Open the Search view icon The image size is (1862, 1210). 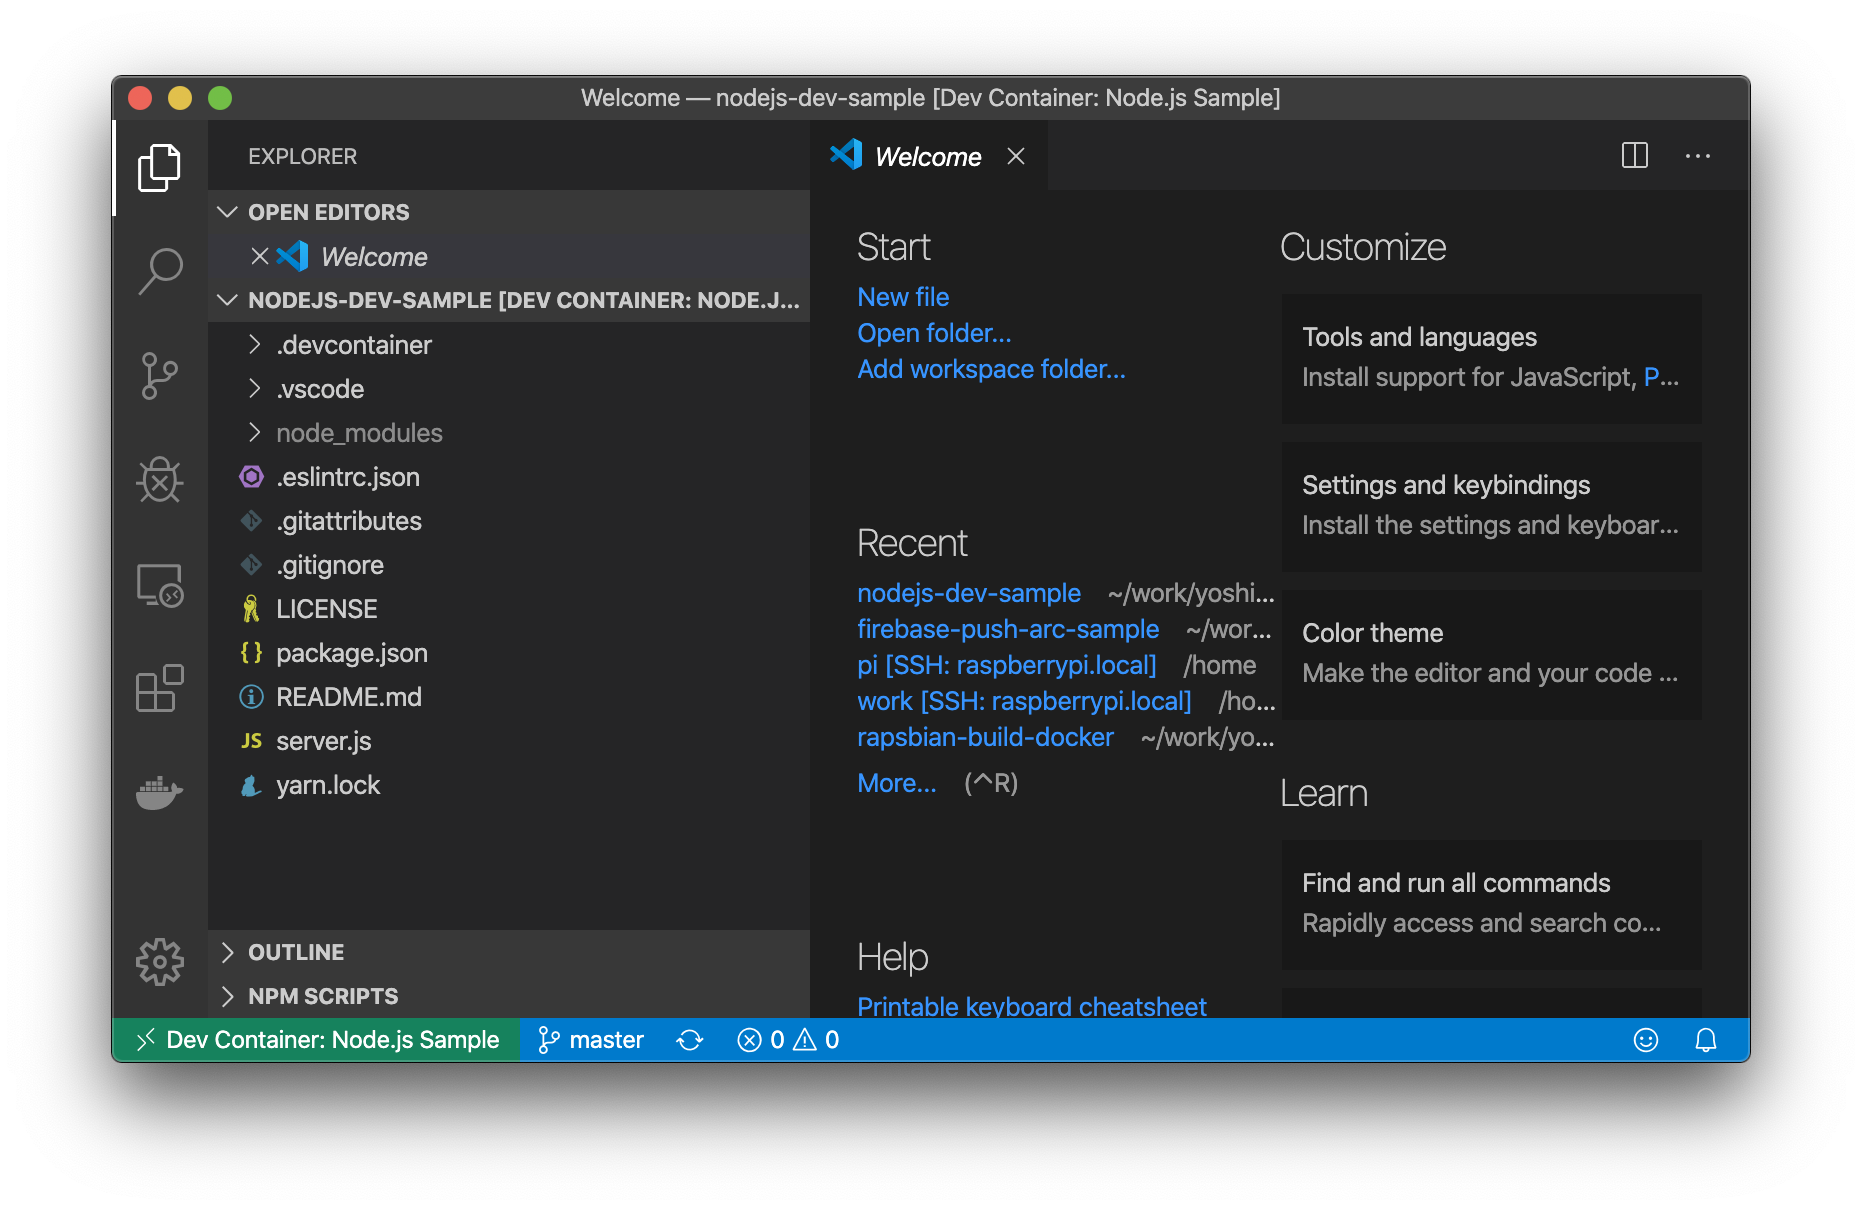coord(160,271)
